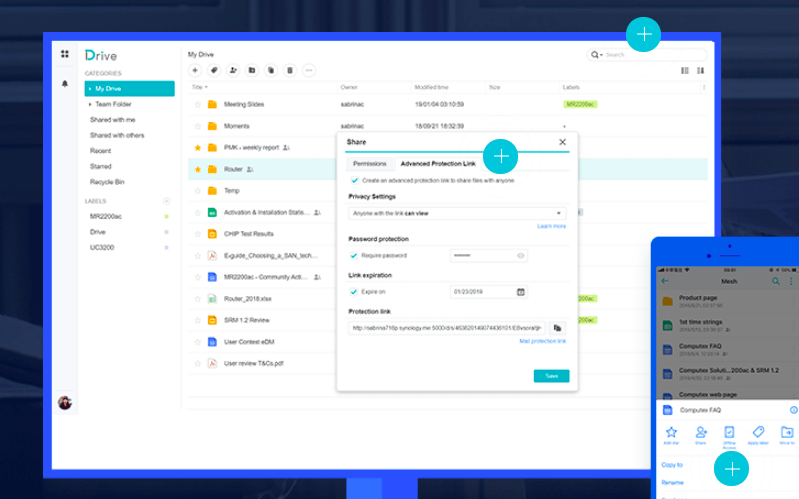Image resolution: width=799 pixels, height=499 pixels.
Task: Click the label tag toolbar icon
Action: tap(214, 70)
